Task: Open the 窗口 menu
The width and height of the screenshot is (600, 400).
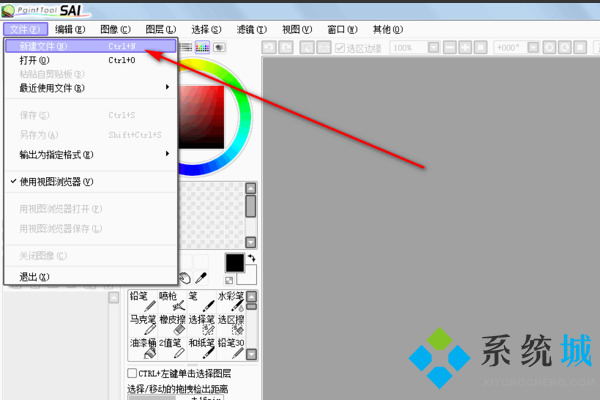Action: pyautogui.click(x=342, y=29)
